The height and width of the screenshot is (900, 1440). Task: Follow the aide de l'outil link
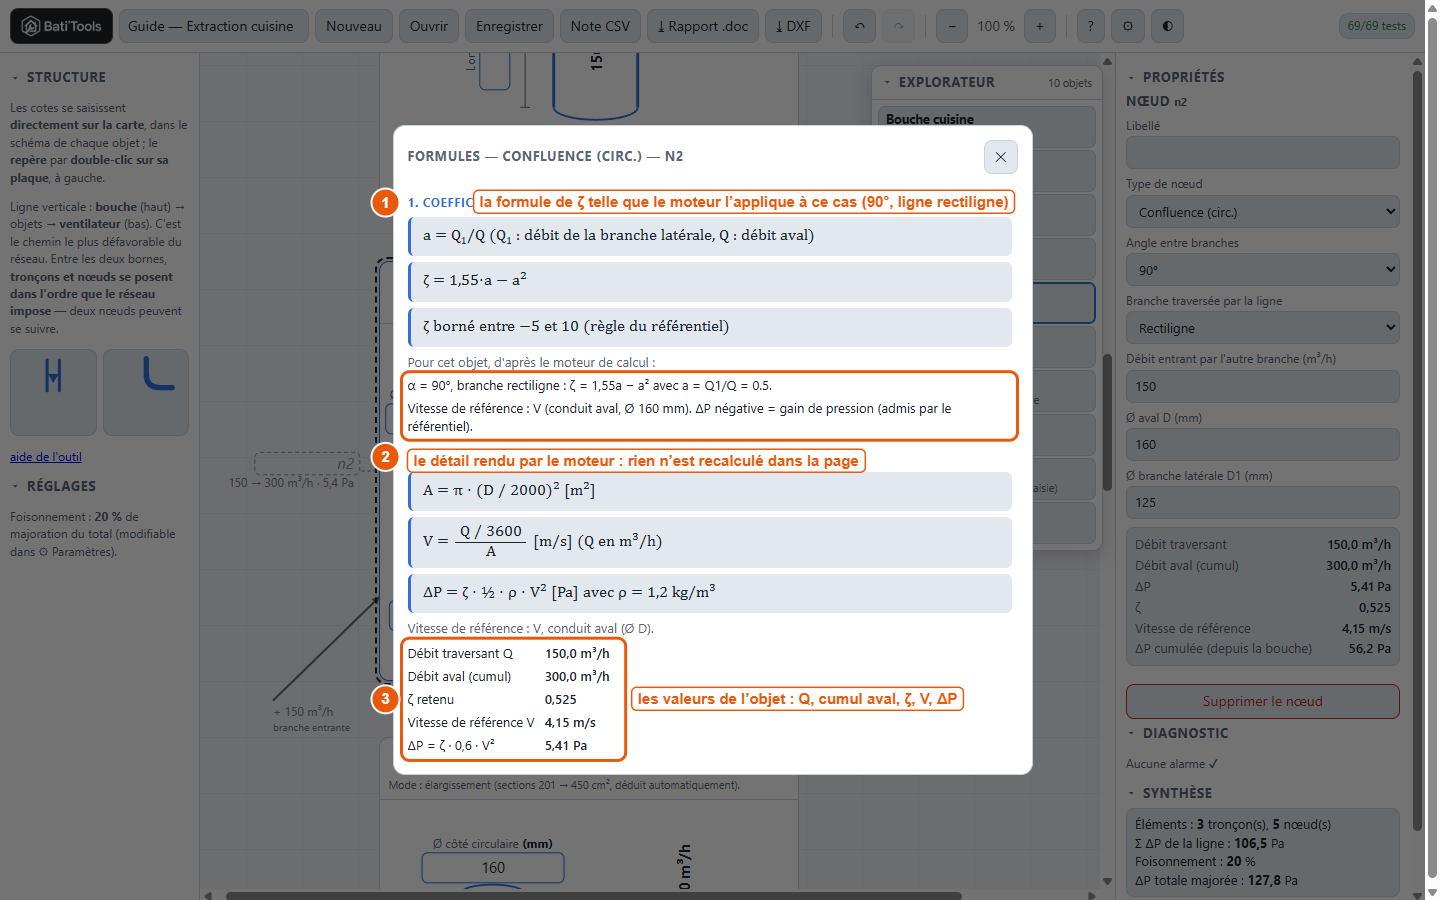(46, 457)
